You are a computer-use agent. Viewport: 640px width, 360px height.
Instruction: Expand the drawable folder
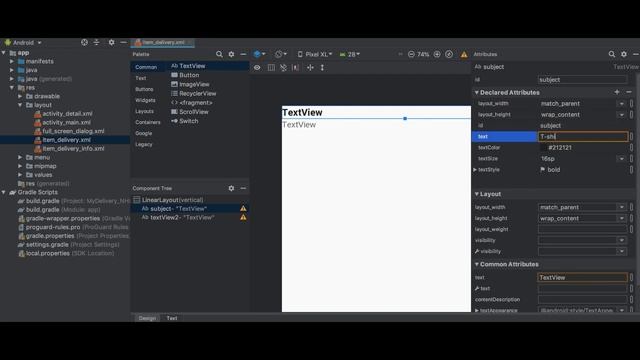pos(20,96)
